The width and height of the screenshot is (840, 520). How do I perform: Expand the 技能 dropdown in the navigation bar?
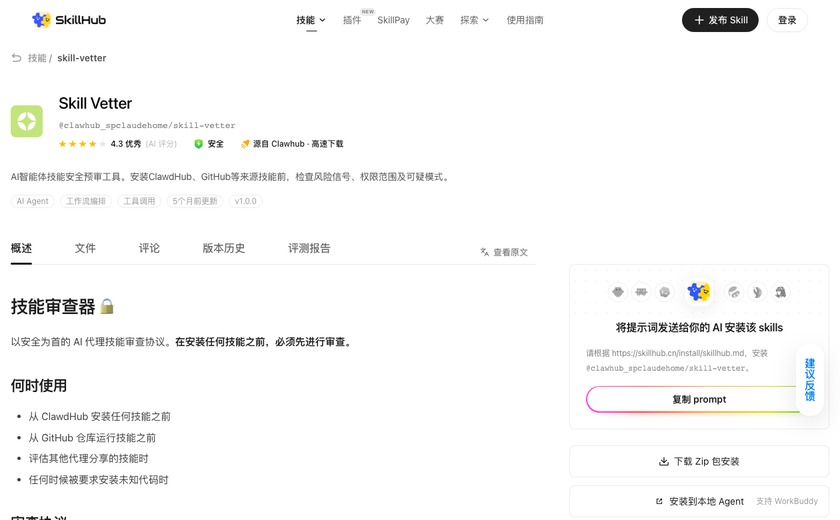(311, 20)
